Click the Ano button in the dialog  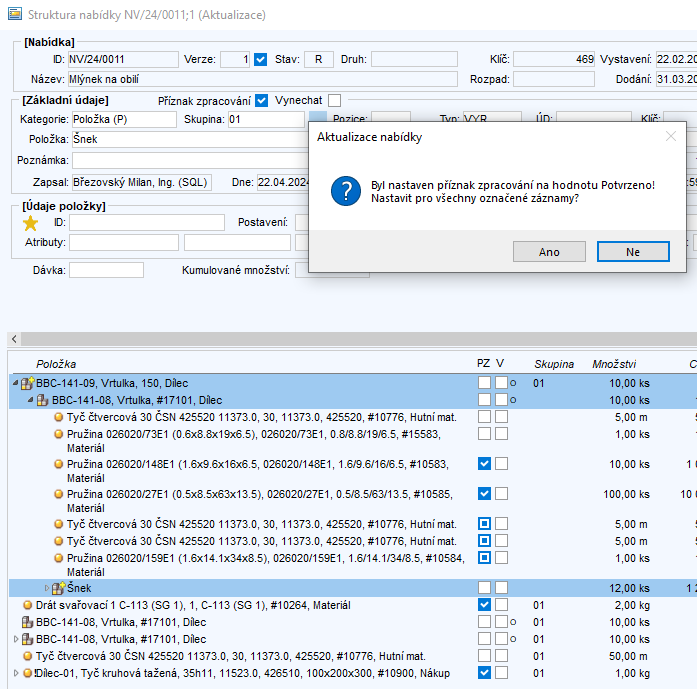point(549,252)
